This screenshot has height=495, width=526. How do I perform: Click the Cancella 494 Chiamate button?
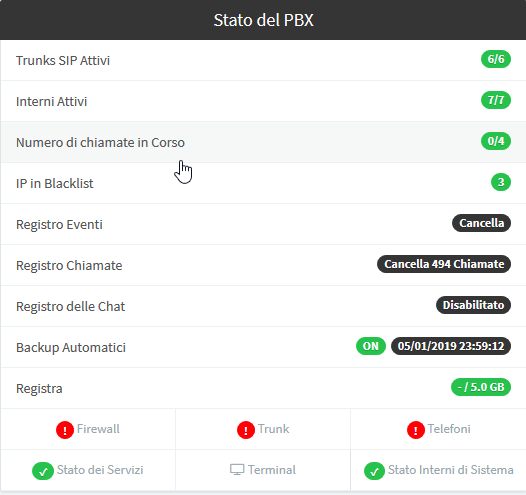[x=444, y=264]
